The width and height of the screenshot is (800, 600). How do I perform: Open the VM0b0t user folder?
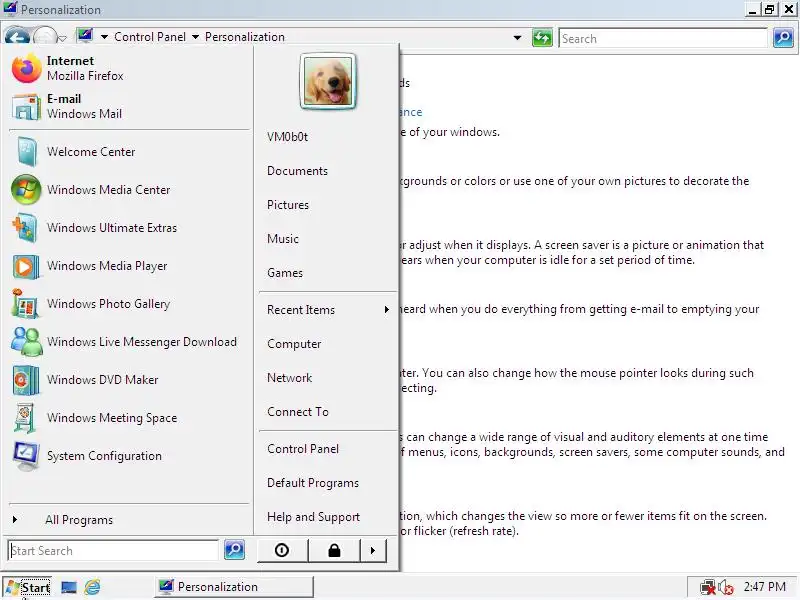click(x=287, y=137)
